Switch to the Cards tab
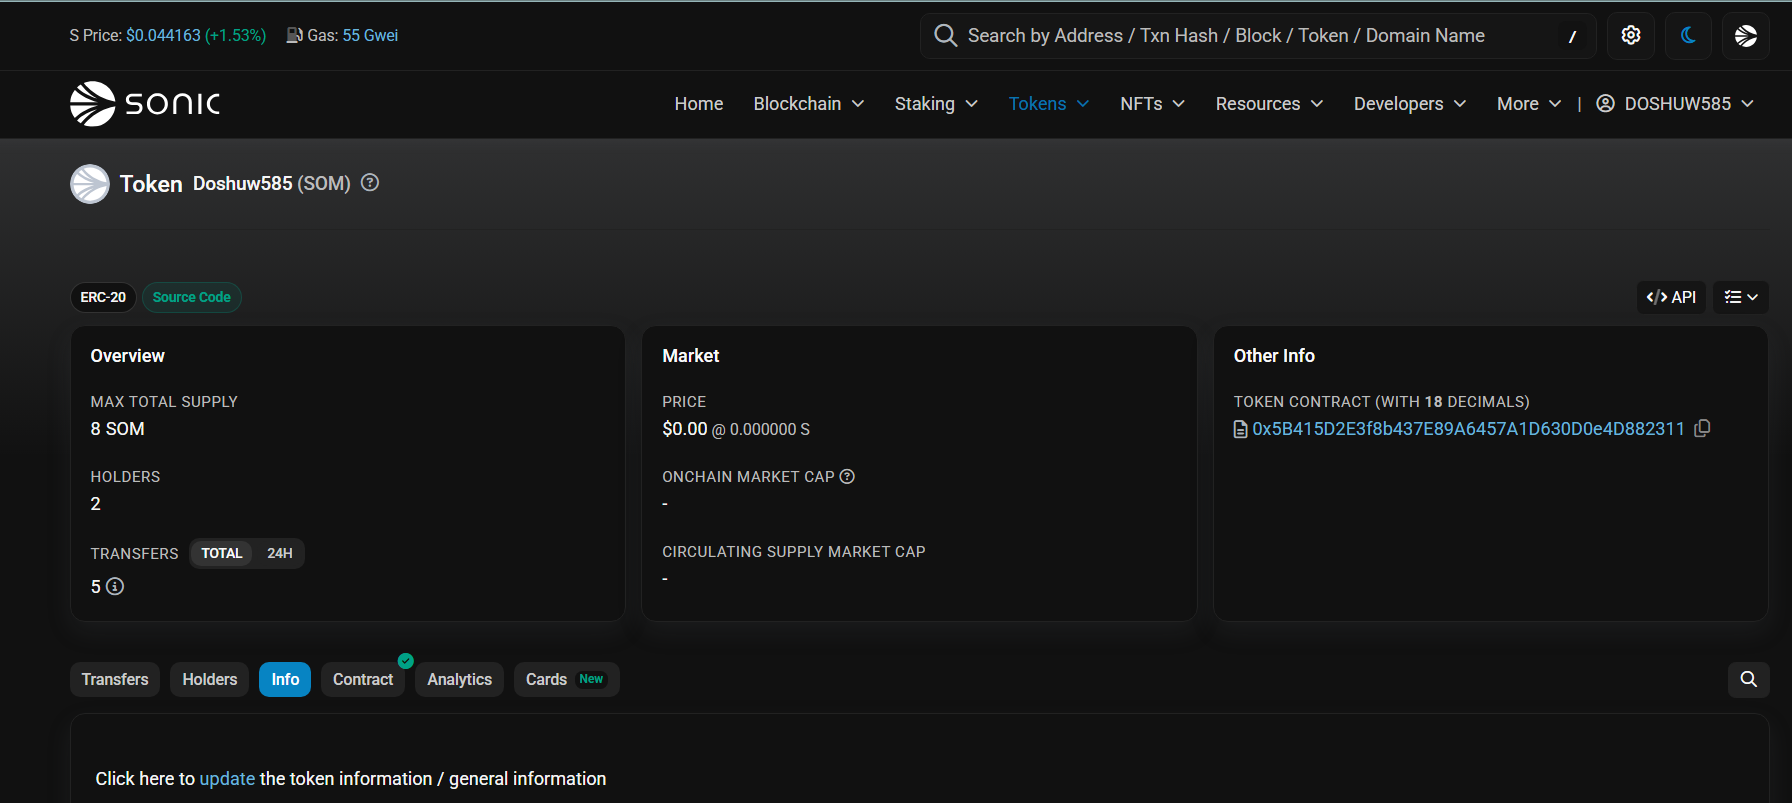1792x803 pixels. [567, 680]
